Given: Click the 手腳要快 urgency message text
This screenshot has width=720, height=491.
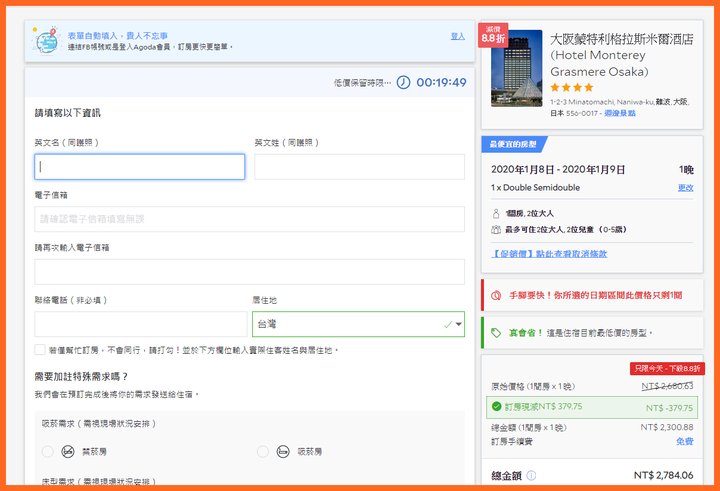Looking at the screenshot, I should click(x=596, y=295).
